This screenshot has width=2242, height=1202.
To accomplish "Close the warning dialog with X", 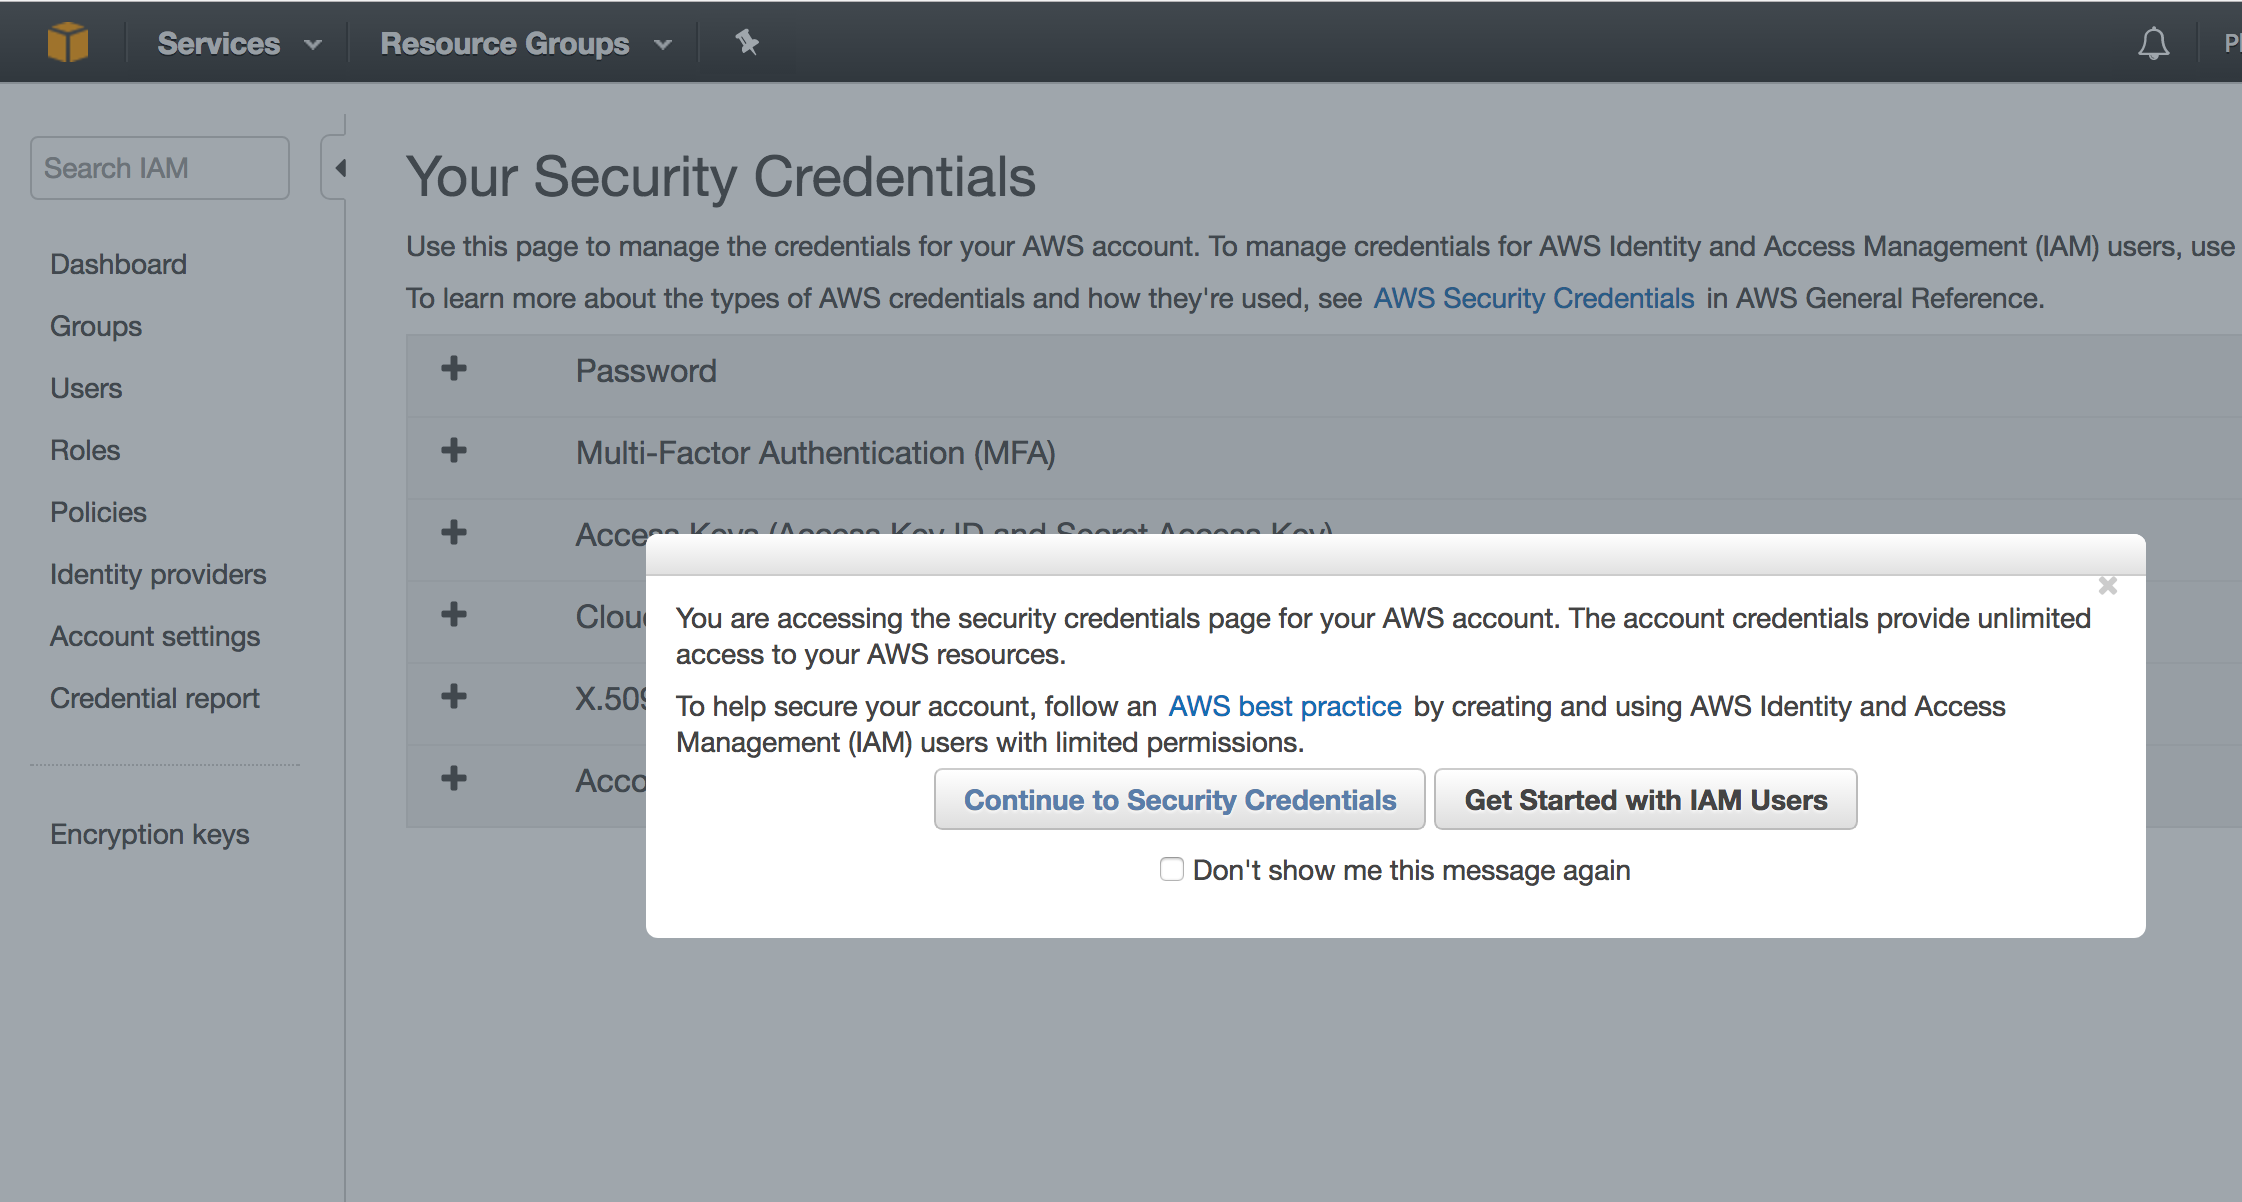I will click(x=2107, y=586).
